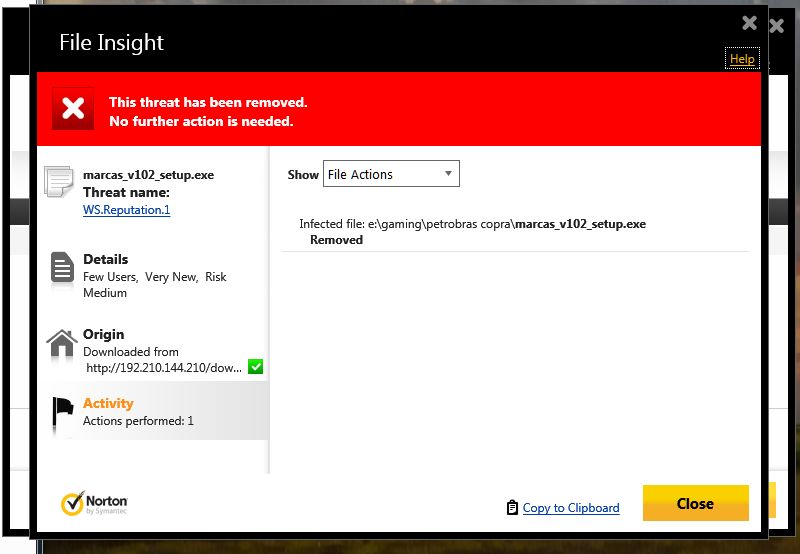Click the Norton by Symantec logo
800x554 pixels.
(95, 503)
